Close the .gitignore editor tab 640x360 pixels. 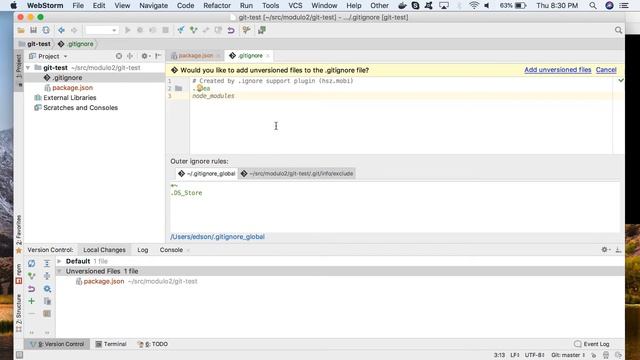coord(268,56)
